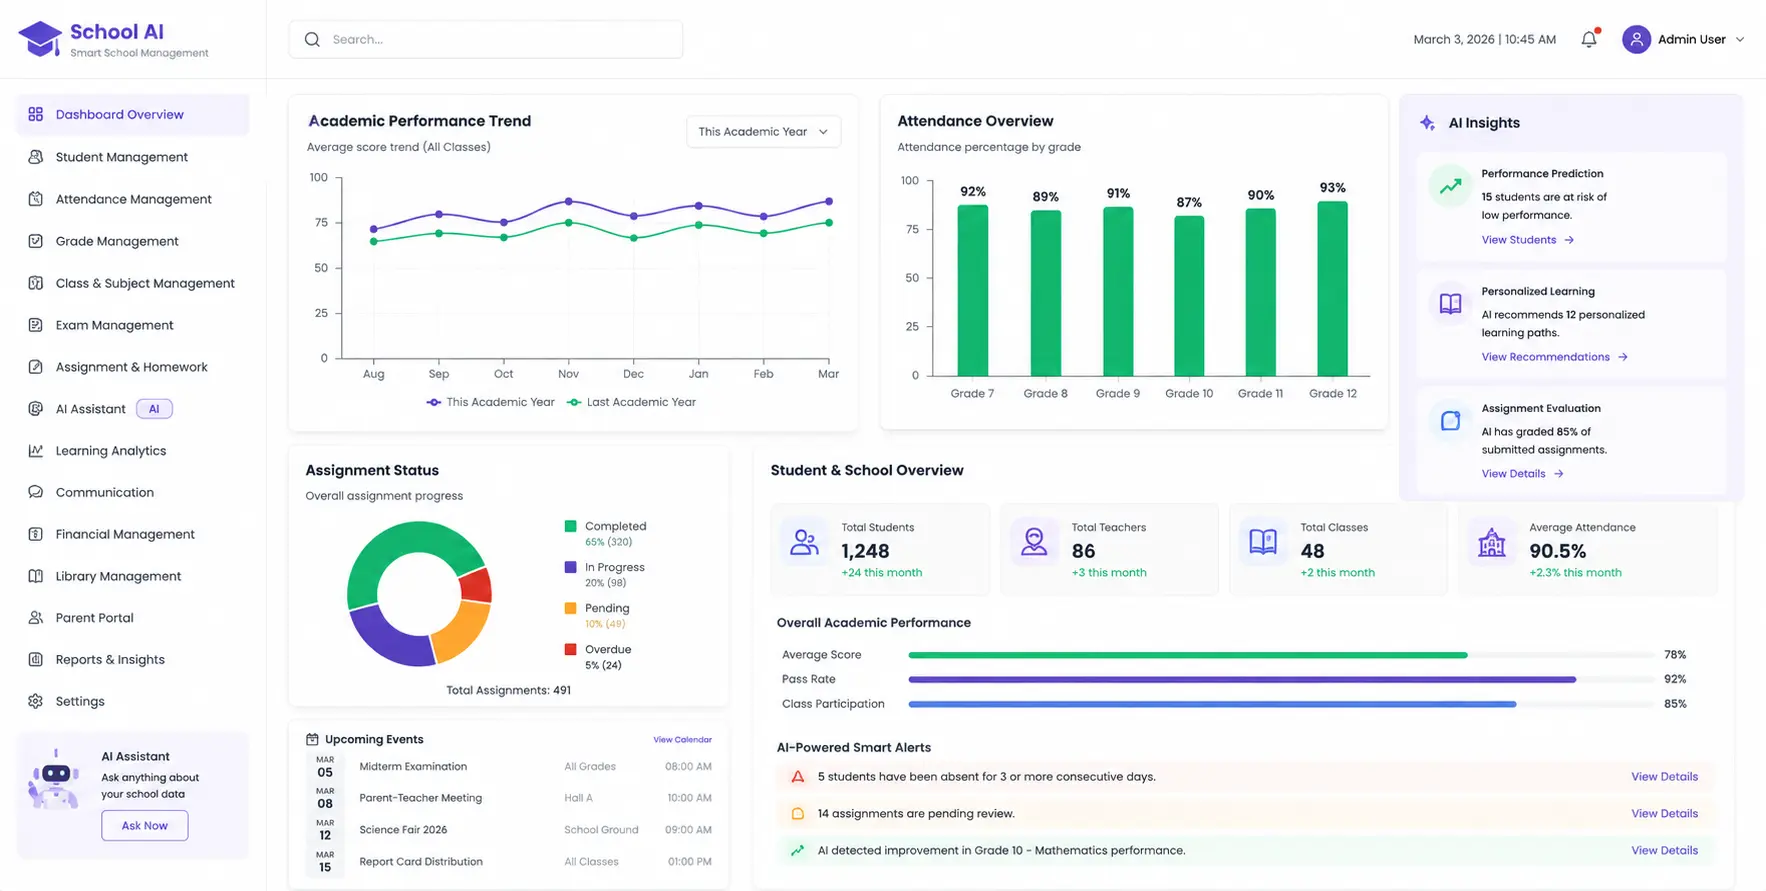The image size is (1766, 891).
Task: Click the search magnifier icon
Action: [x=312, y=39]
